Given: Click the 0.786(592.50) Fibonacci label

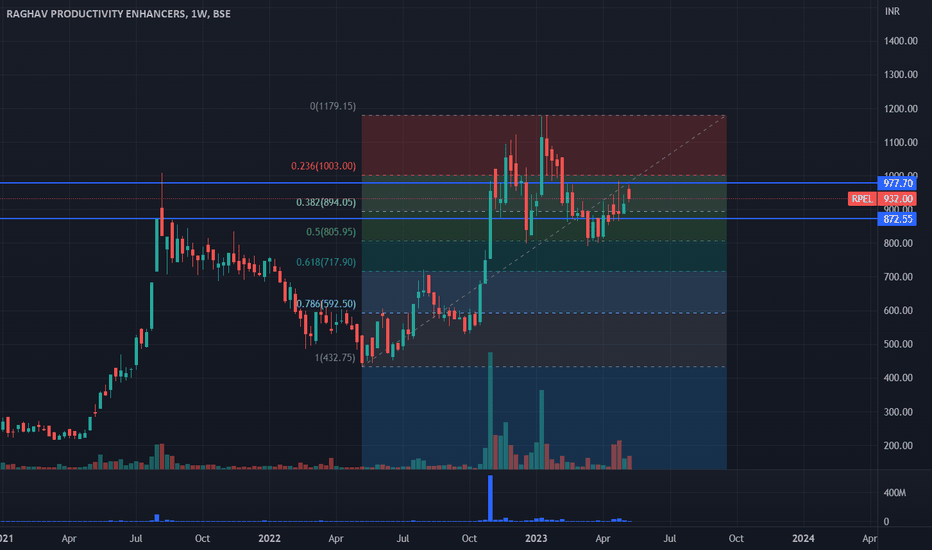Looking at the screenshot, I should pos(326,304).
